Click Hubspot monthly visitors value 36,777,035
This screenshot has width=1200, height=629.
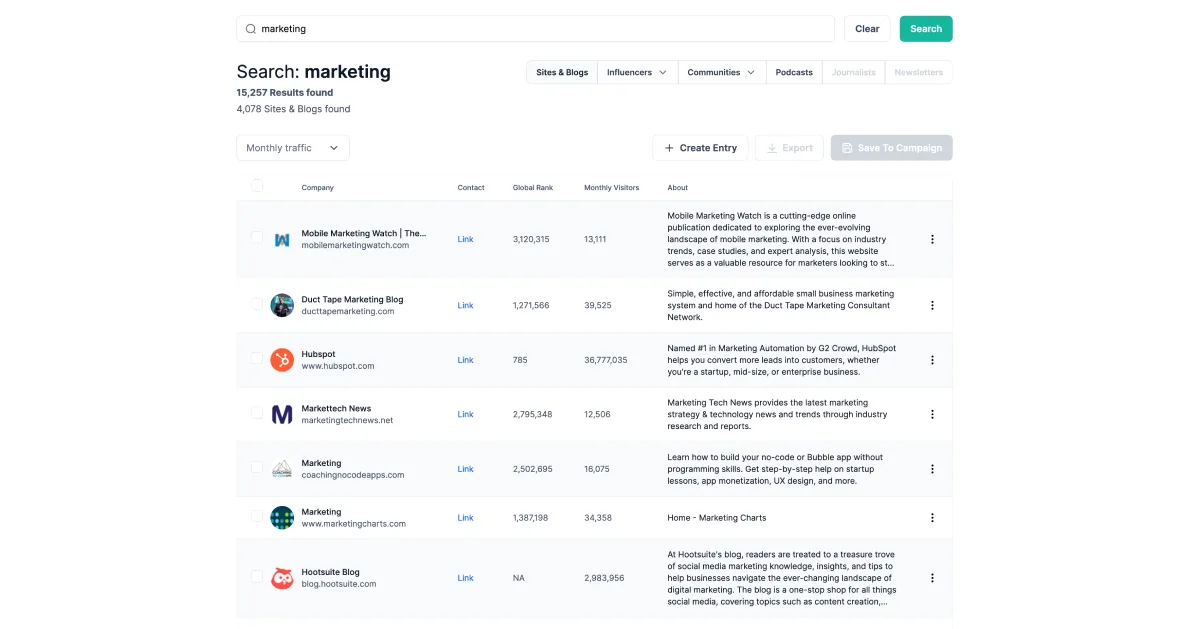tap(606, 360)
